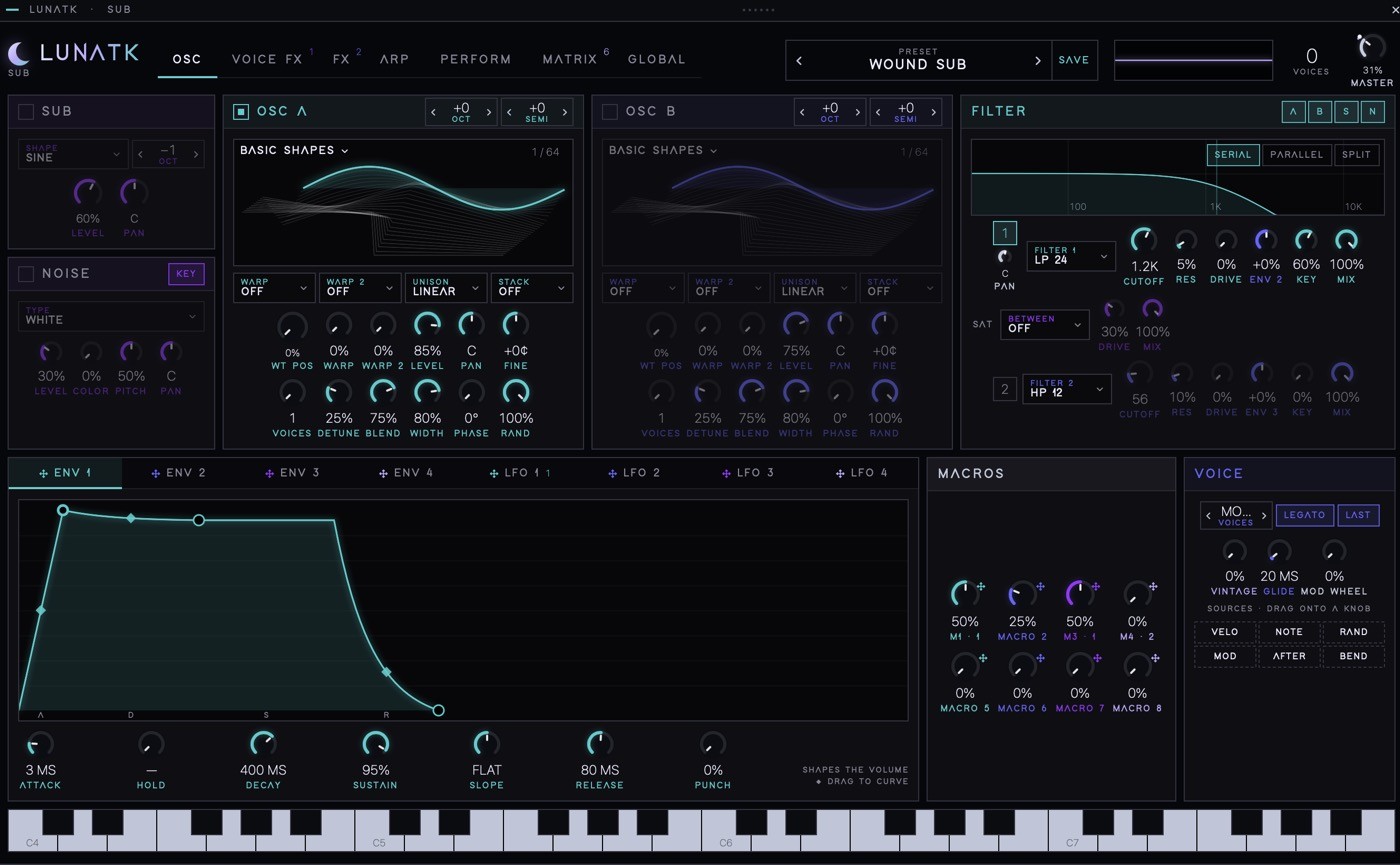Screen dimensions: 1400x865
Task: Enable the SUB oscillator checkbox
Action: coord(26,112)
